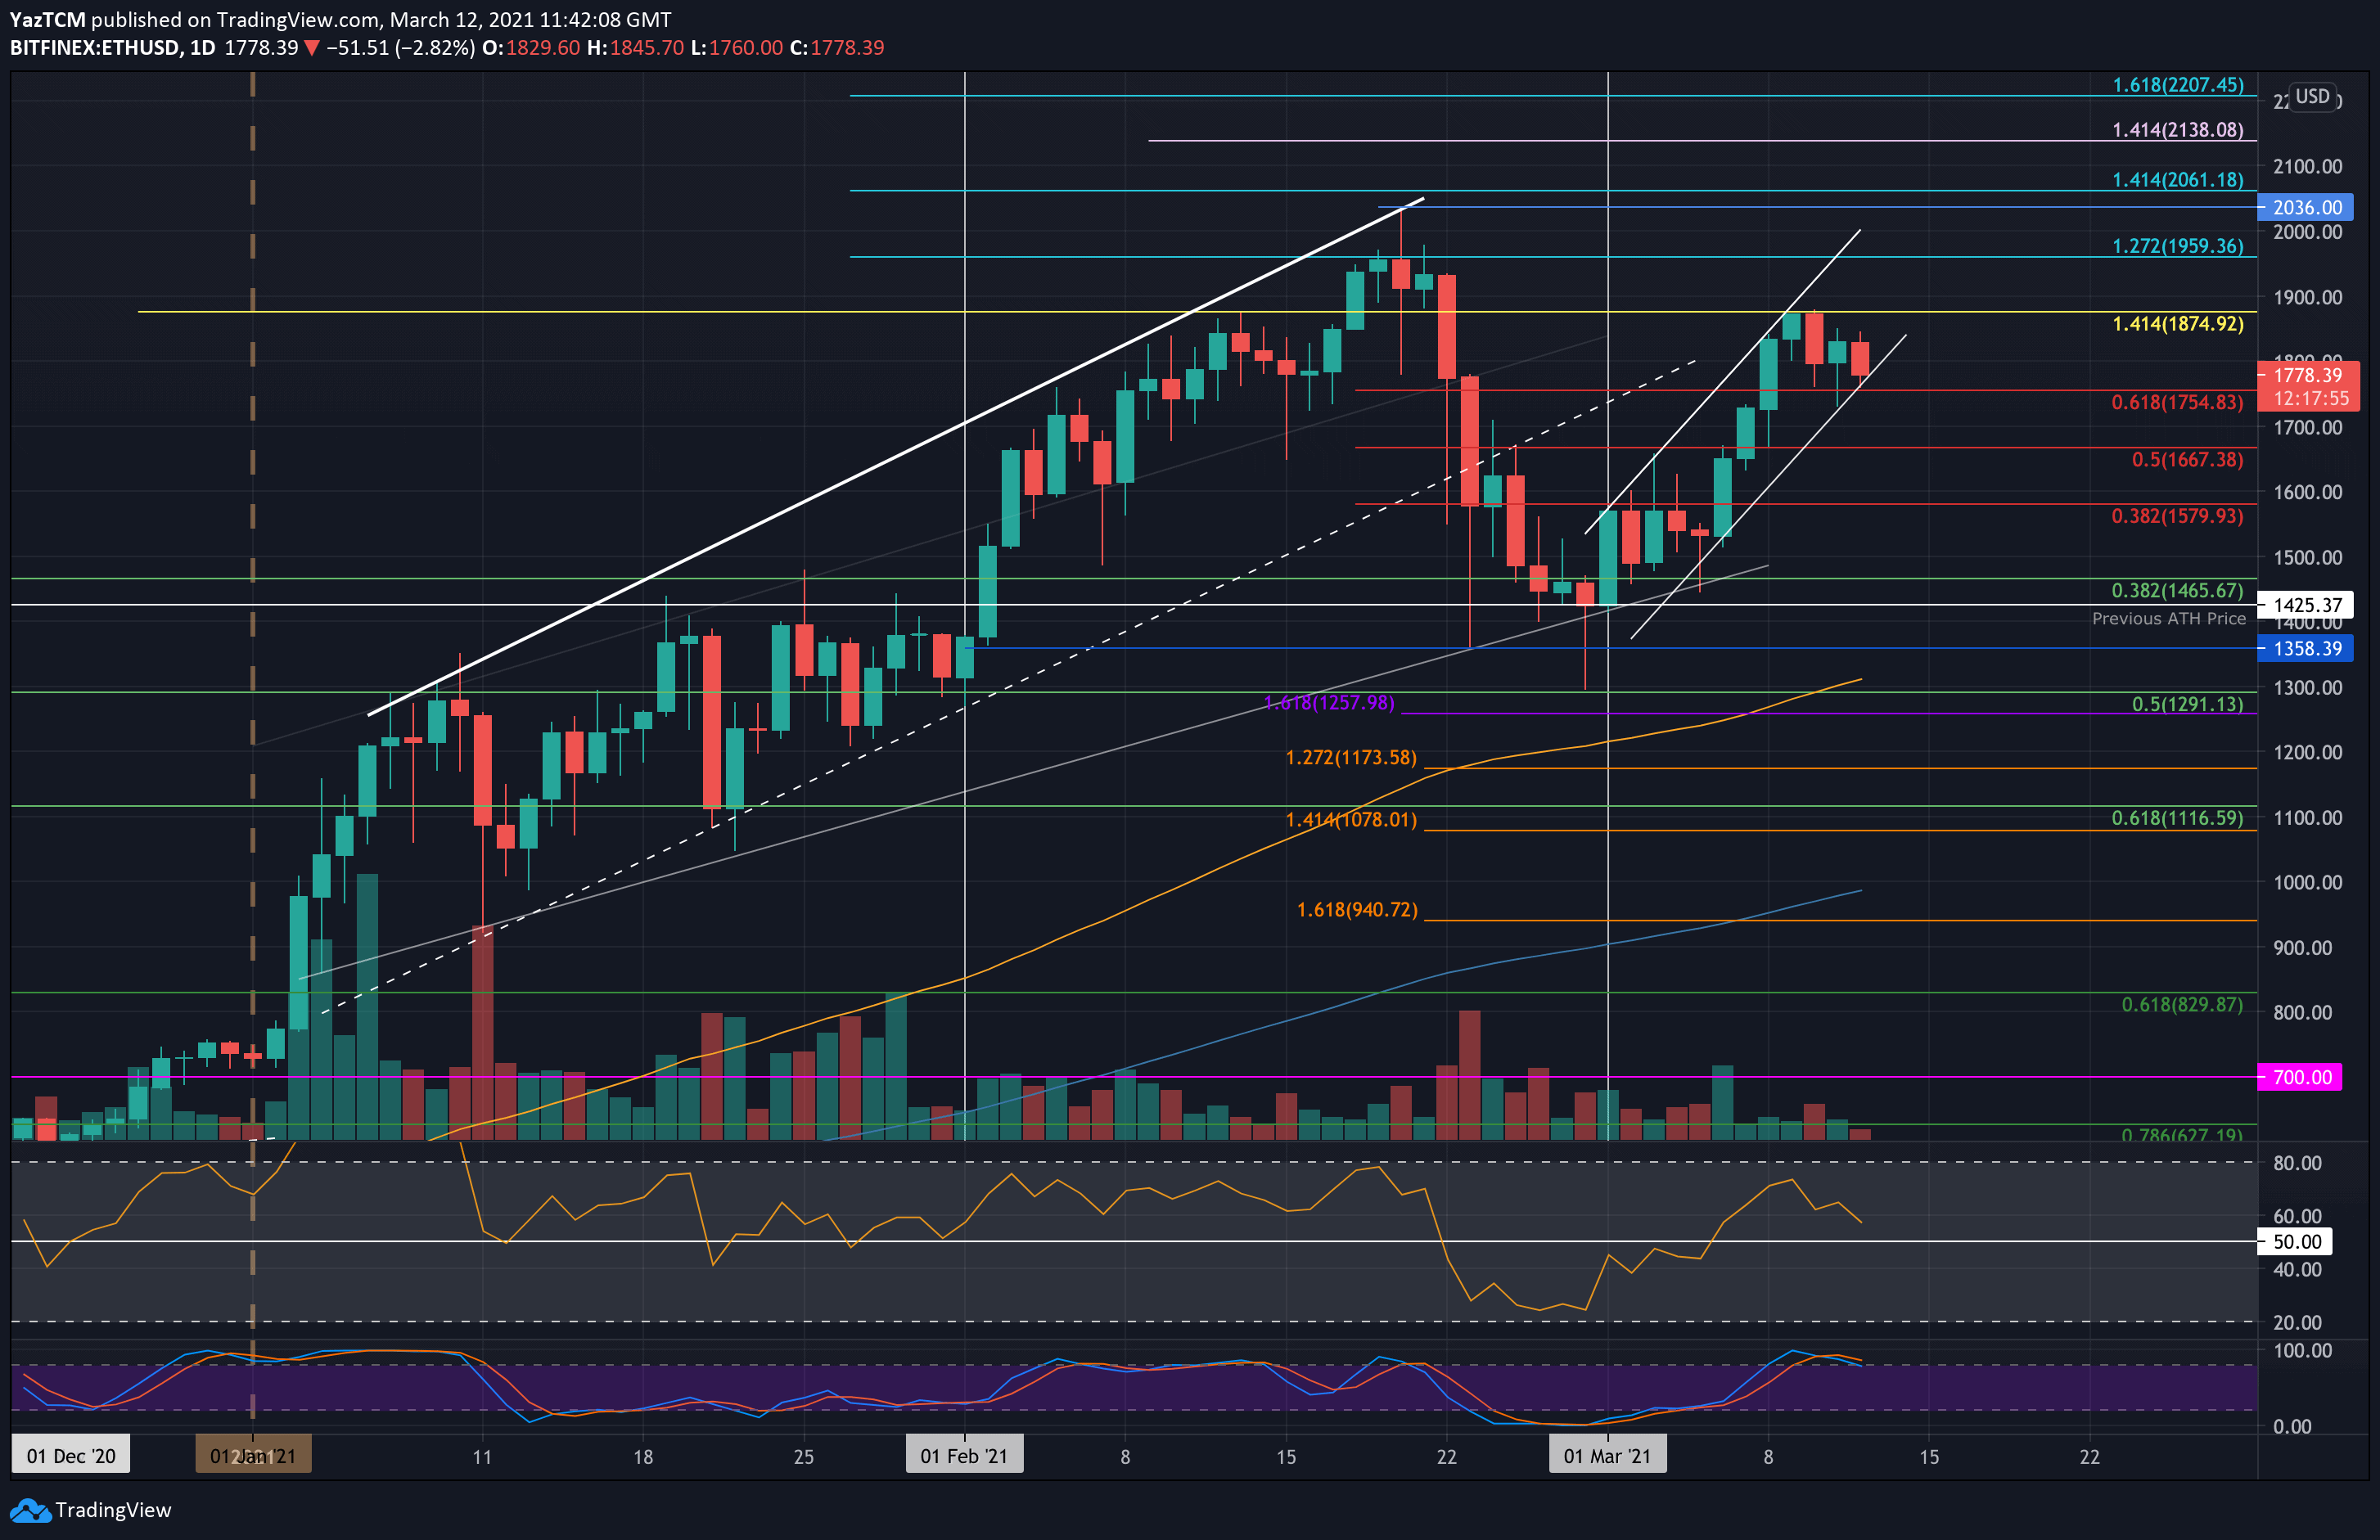Click the orange 1.618(940.72) label
Viewport: 2380px width, 1540px height.
point(1357,910)
